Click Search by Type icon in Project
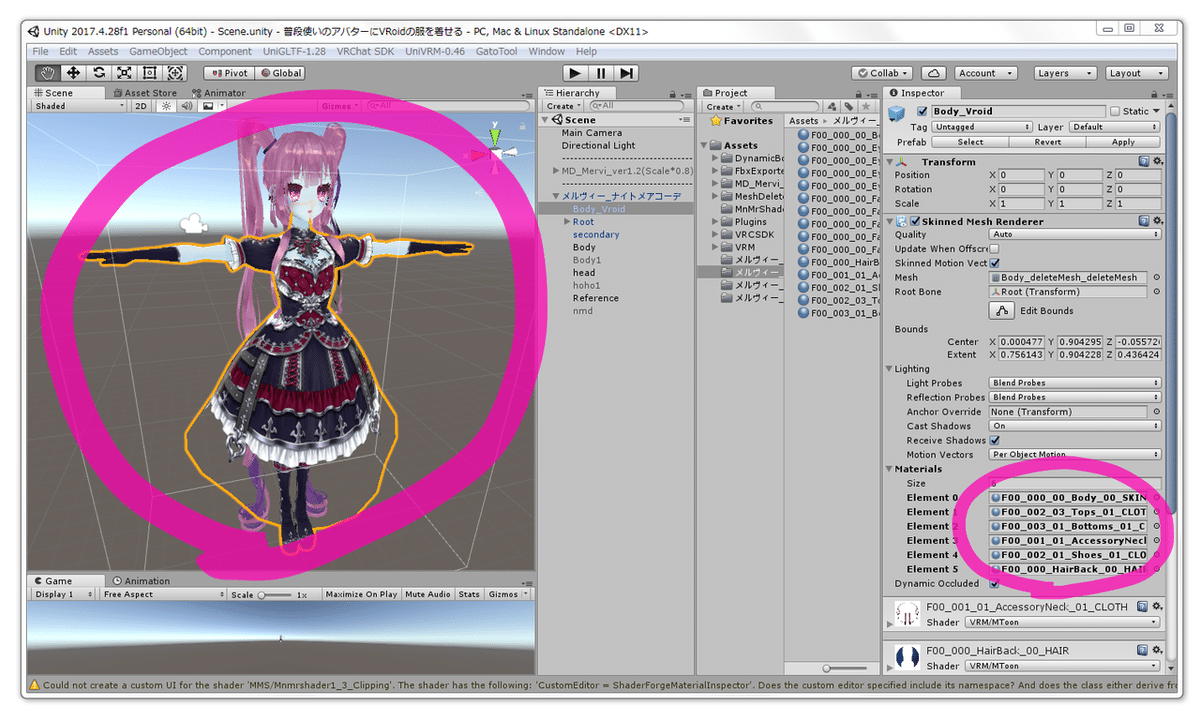1200x721 pixels. [831, 106]
